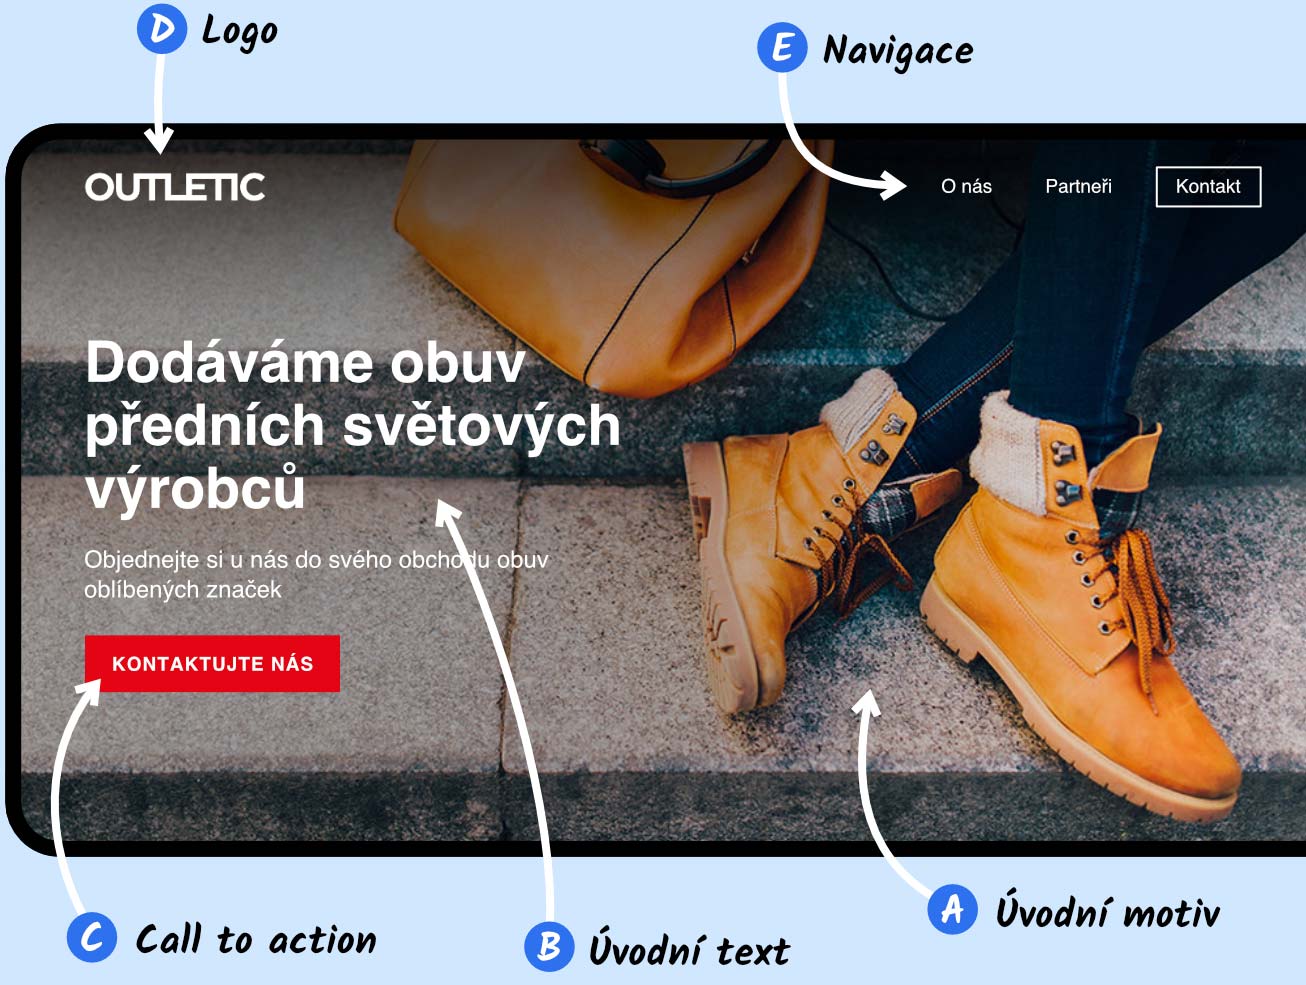Click the headline Dodáváme obuv předních světových výrobců
This screenshot has height=985, width=1306.
352,425
